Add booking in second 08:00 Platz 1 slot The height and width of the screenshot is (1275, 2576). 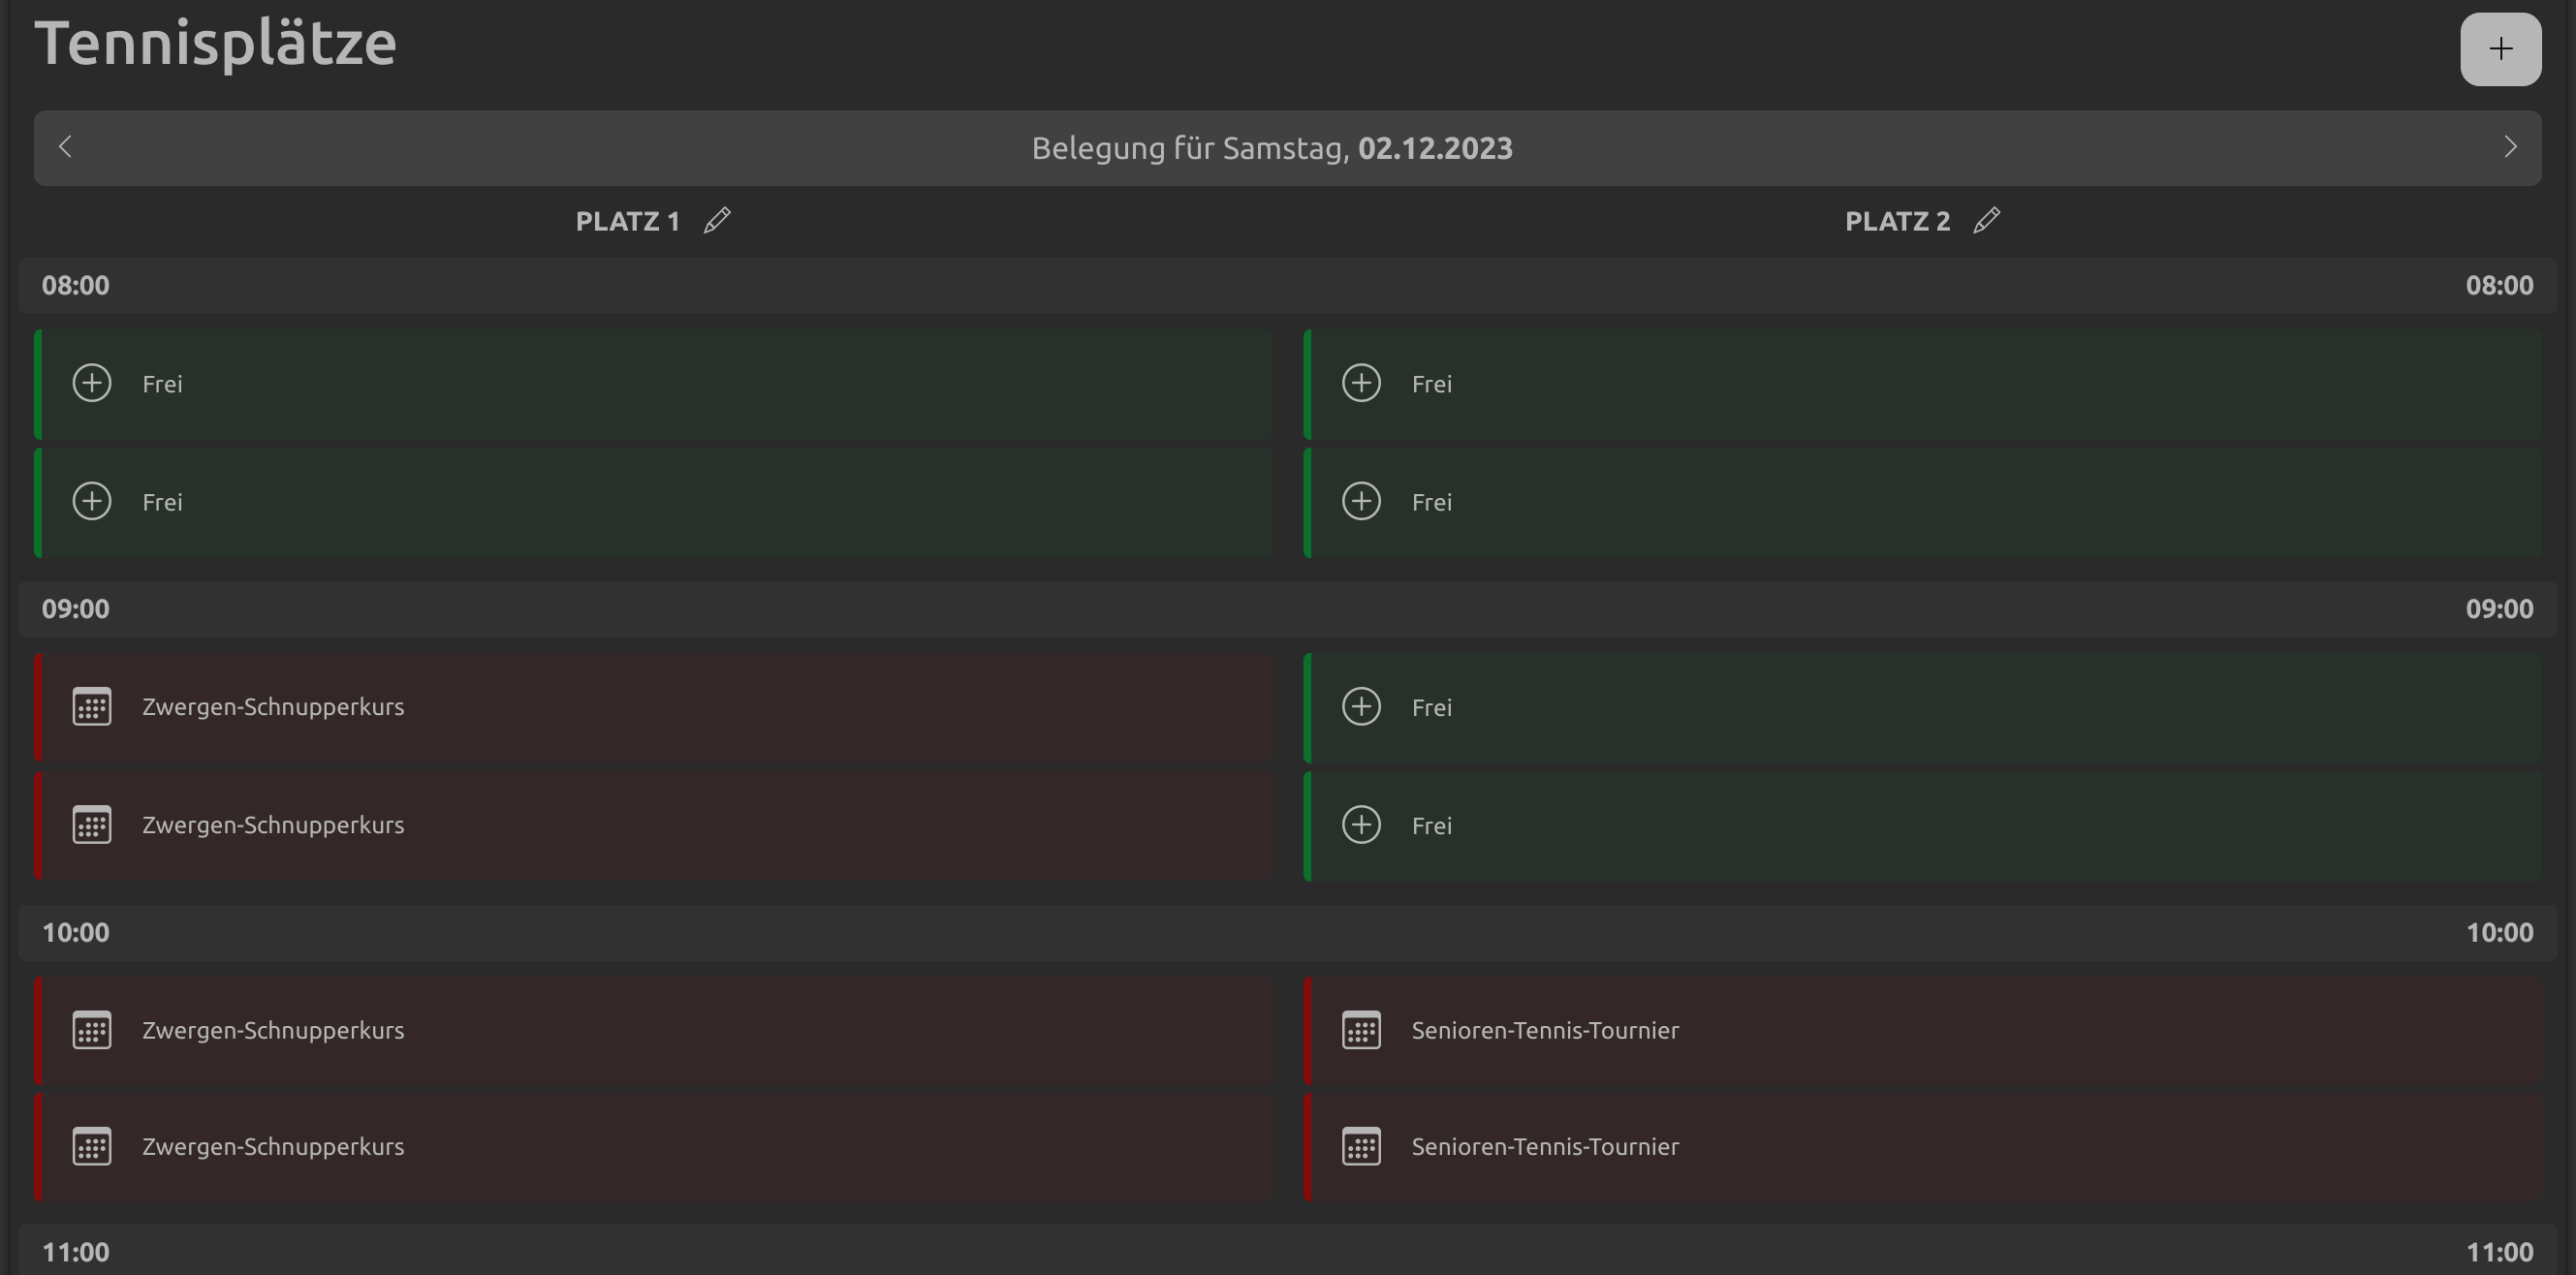92,501
